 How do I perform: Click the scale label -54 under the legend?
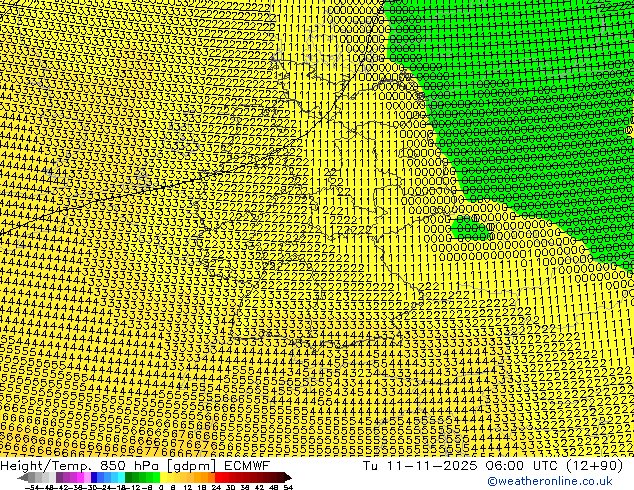coord(32,487)
